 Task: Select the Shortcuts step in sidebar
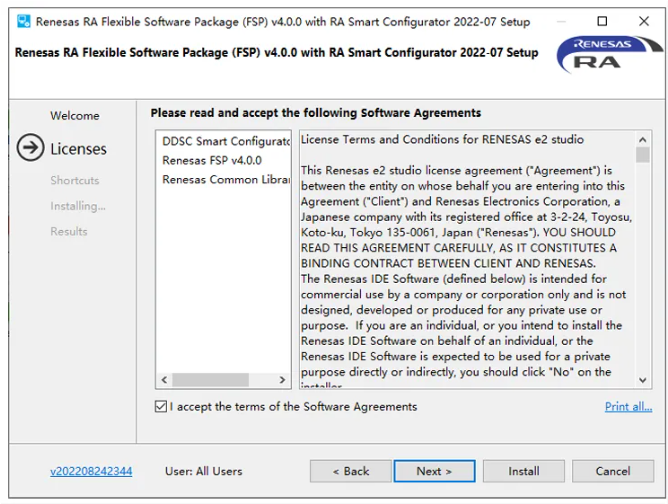[75, 180]
